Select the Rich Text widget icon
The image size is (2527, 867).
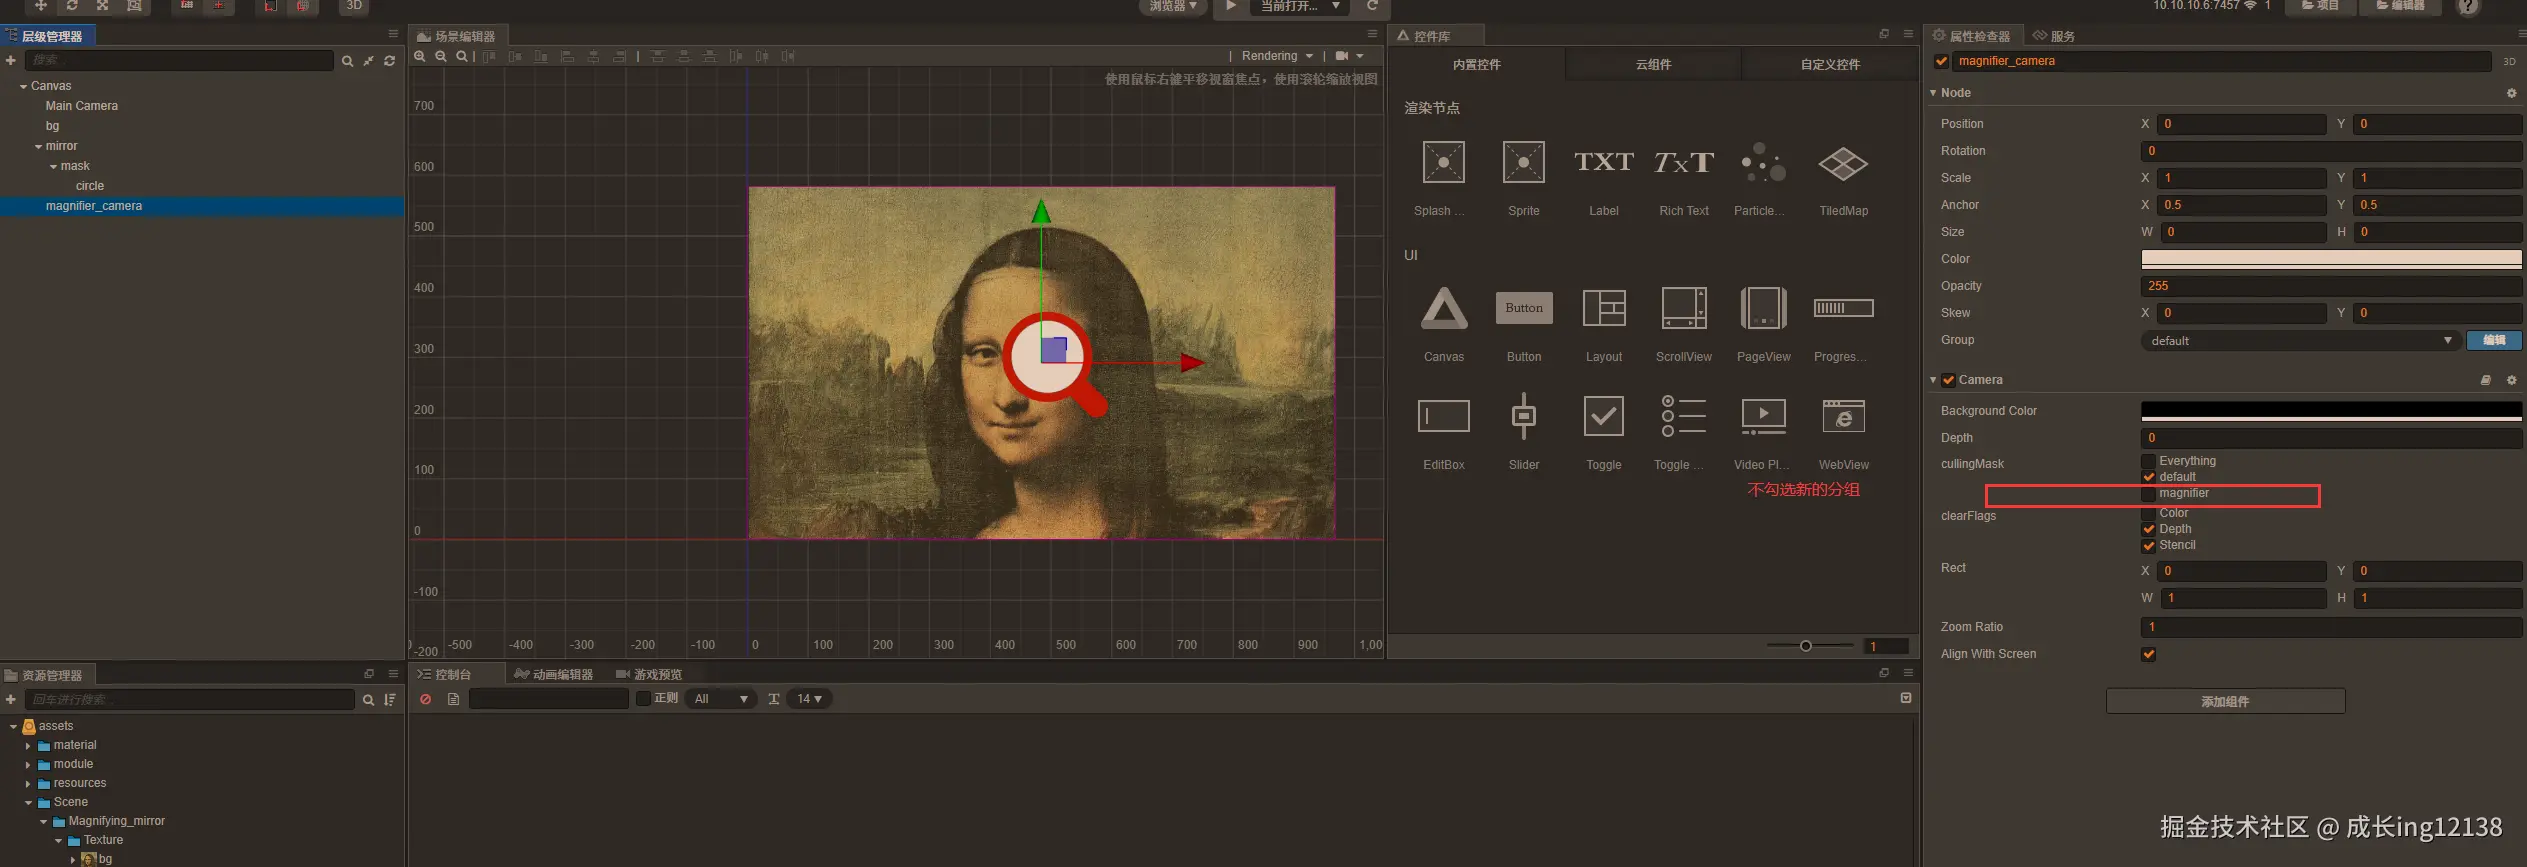click(x=1684, y=163)
